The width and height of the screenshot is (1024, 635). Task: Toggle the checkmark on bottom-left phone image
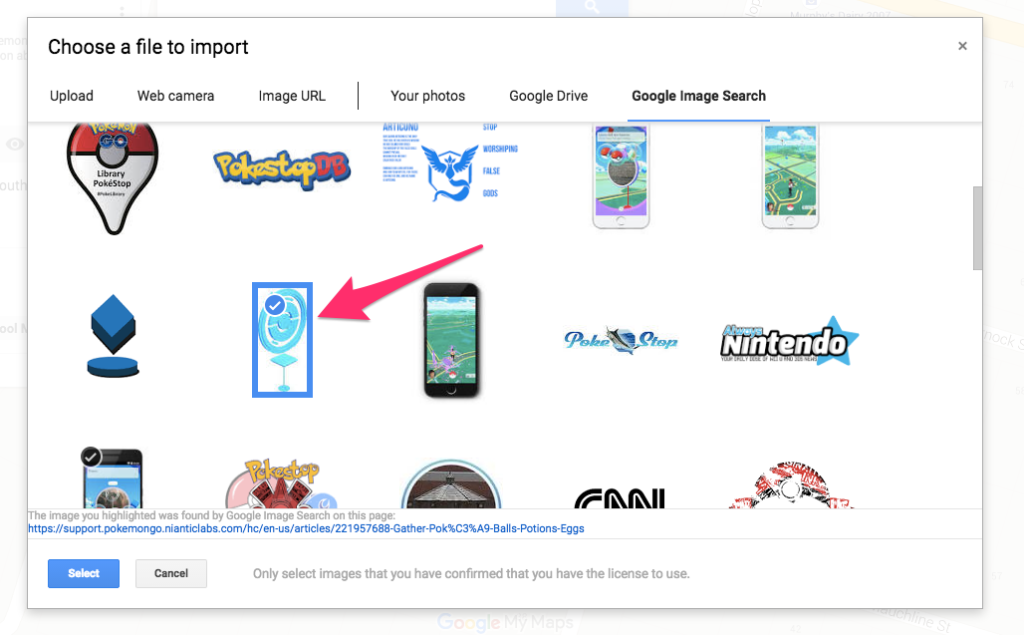[x=91, y=457]
